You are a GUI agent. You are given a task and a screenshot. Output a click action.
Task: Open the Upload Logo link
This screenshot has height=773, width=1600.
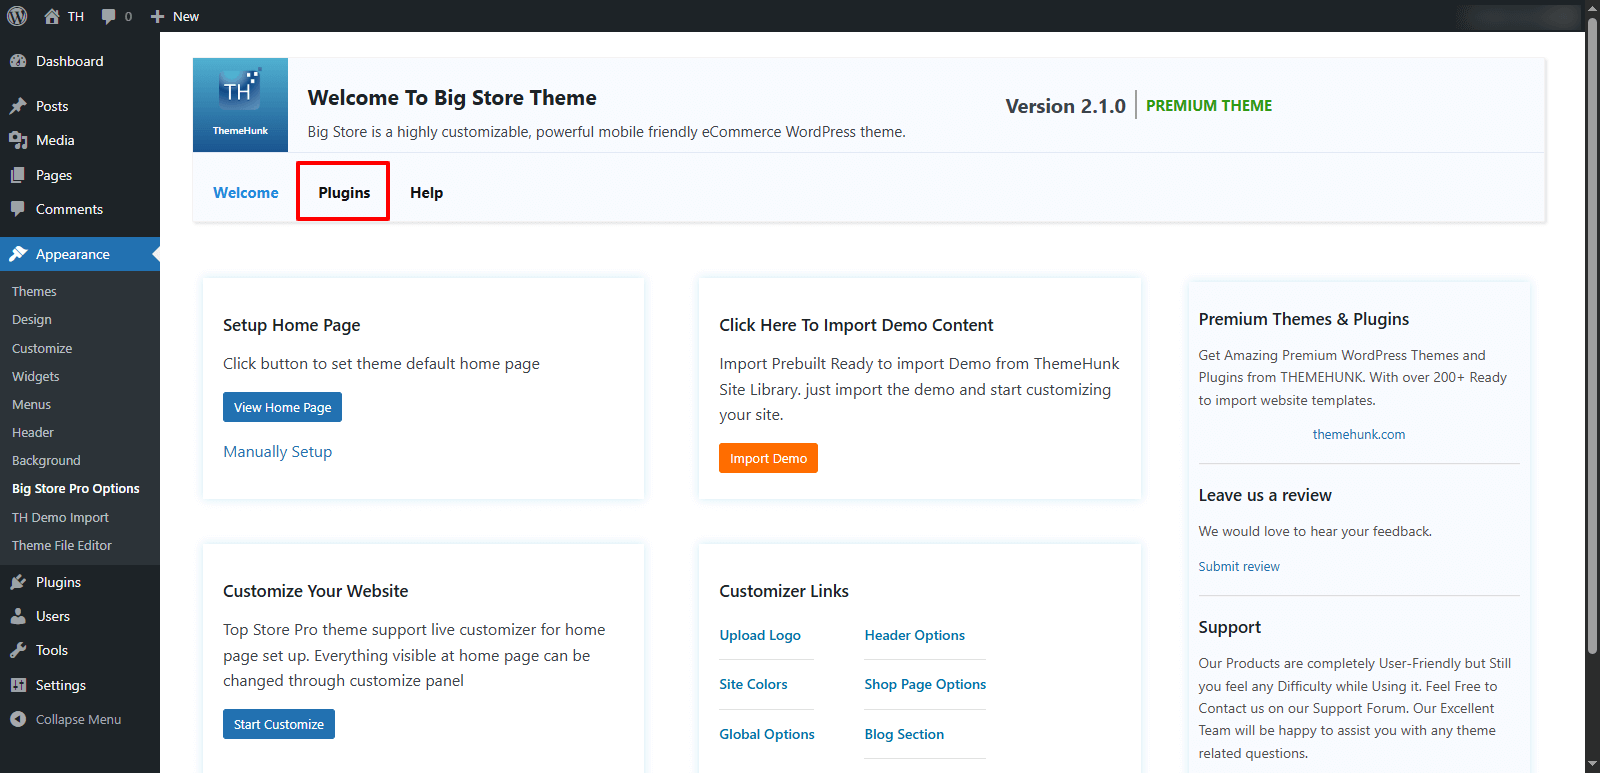pos(760,635)
